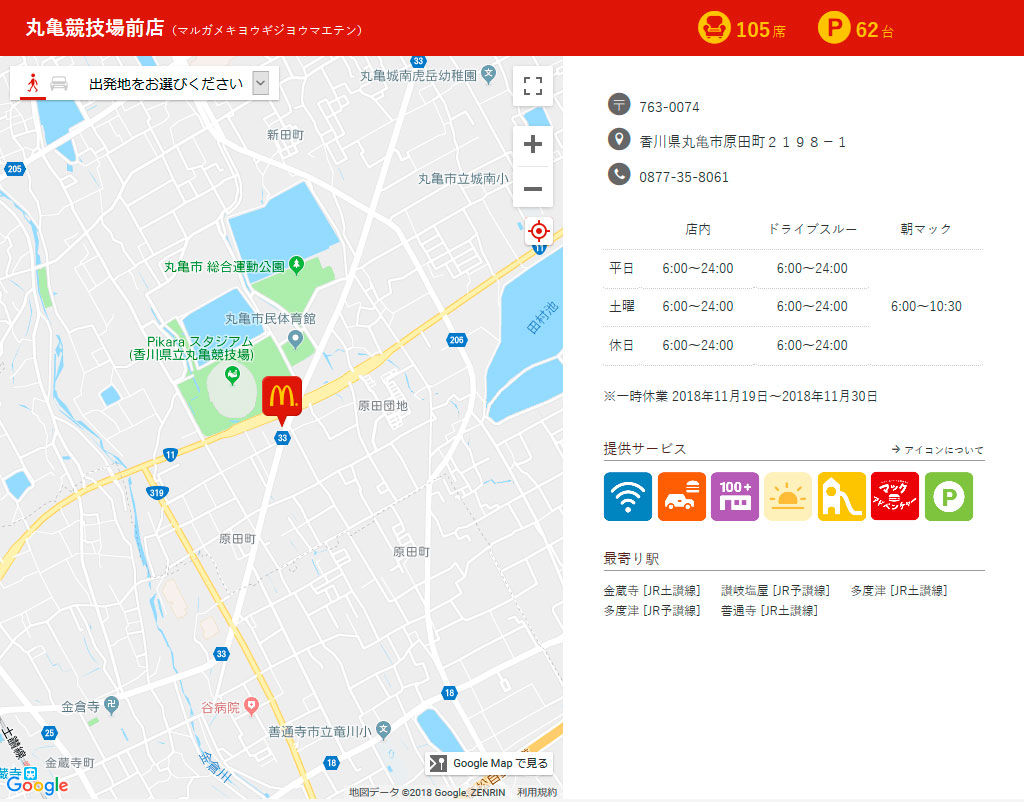Click the postal code icon
The height and width of the screenshot is (802, 1024).
pos(619,104)
